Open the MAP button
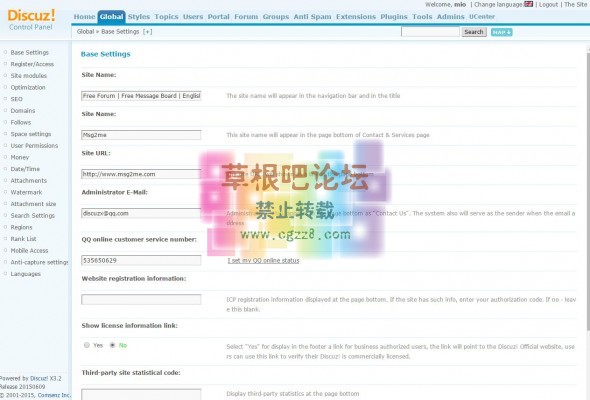 click(502, 32)
